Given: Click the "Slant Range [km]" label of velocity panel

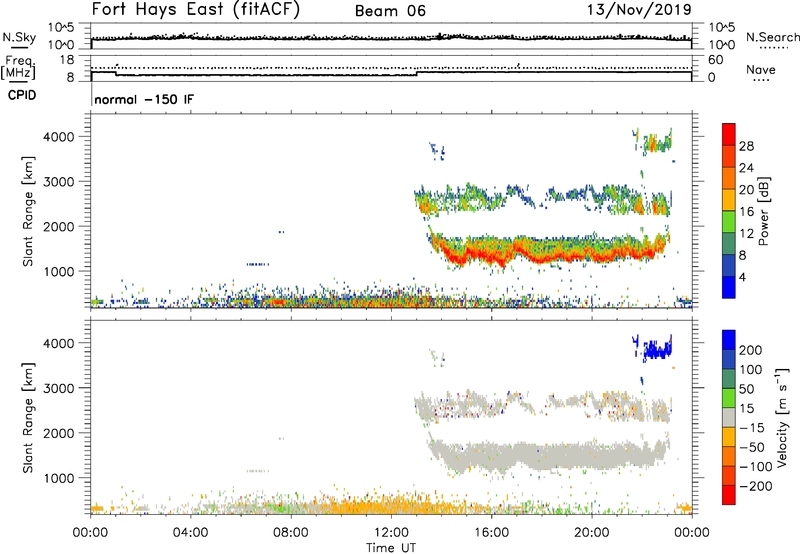Looking at the screenshot, I should (x=28, y=418).
